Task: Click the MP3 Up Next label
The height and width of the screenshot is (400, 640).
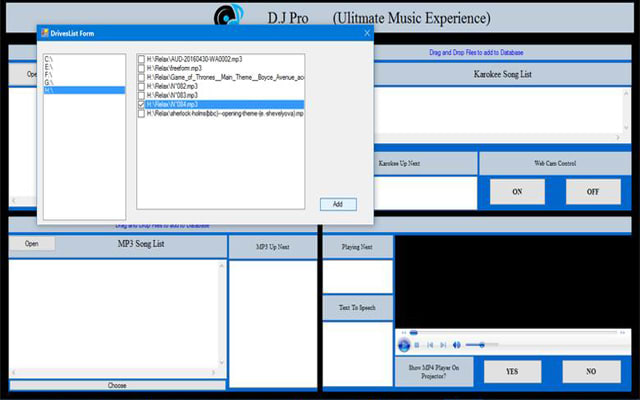Action: (273, 247)
